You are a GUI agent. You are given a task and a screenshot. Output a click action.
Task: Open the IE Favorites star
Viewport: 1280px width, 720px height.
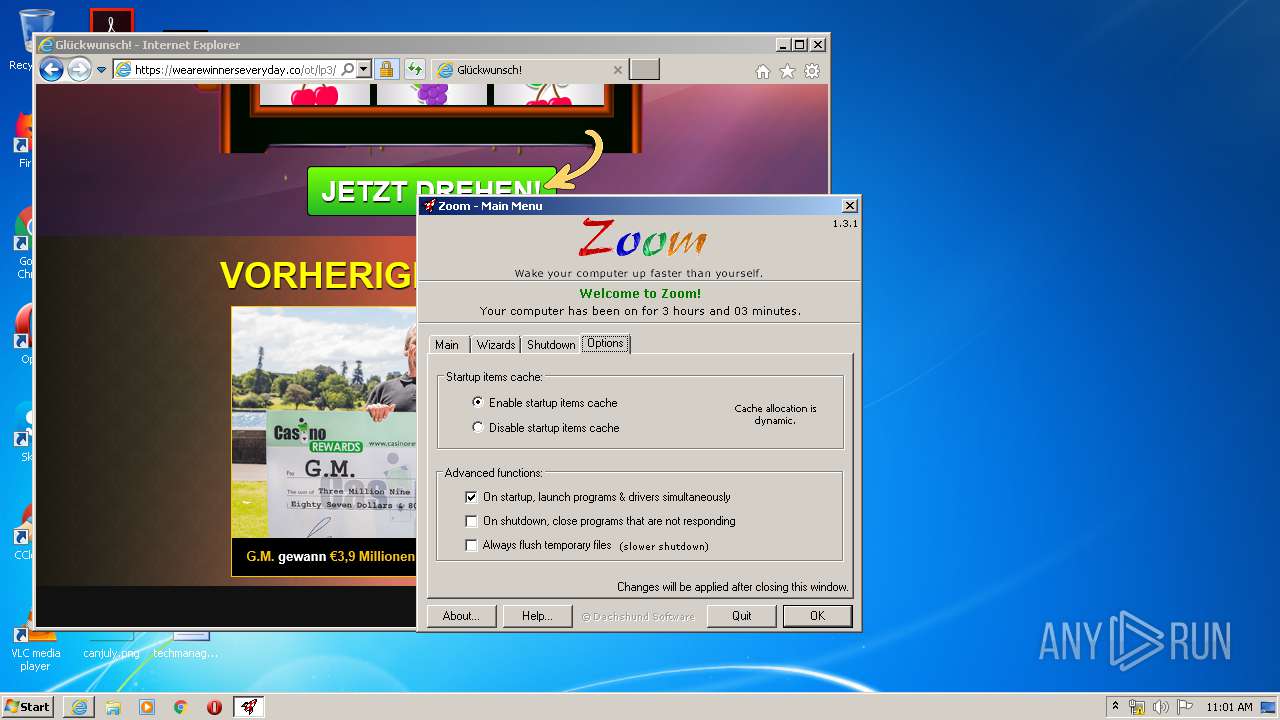point(787,71)
